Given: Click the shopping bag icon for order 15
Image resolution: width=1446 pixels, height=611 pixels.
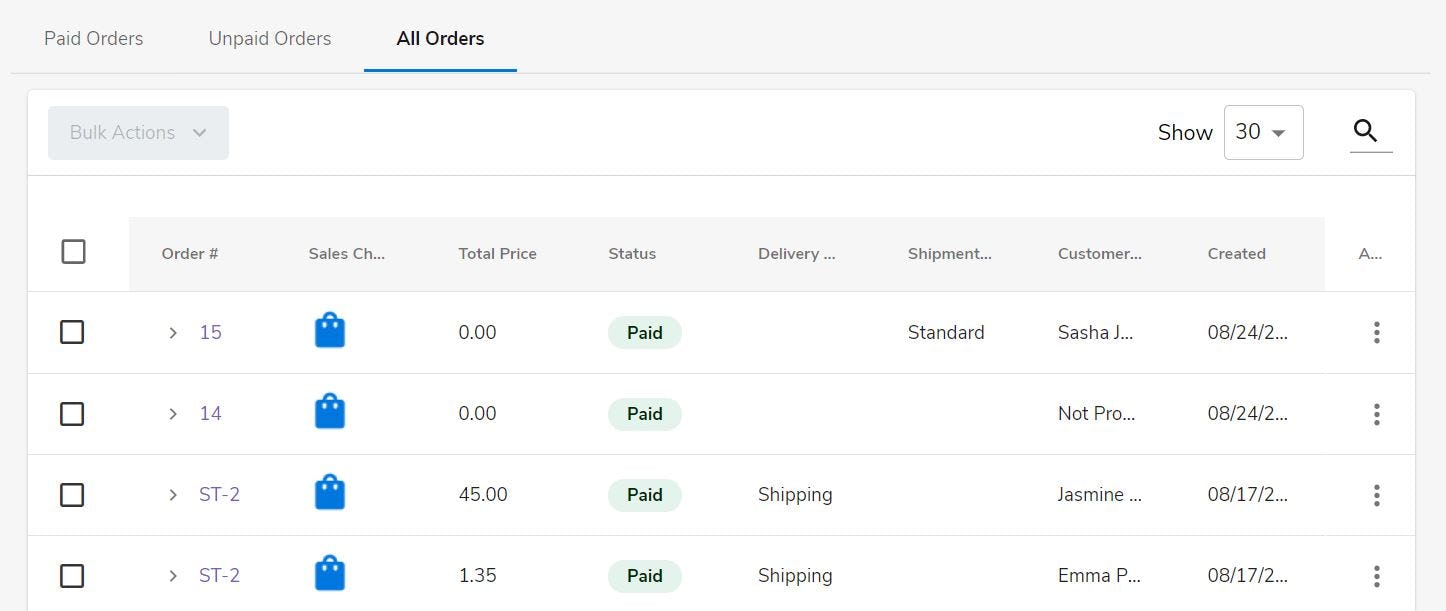Looking at the screenshot, I should [330, 331].
